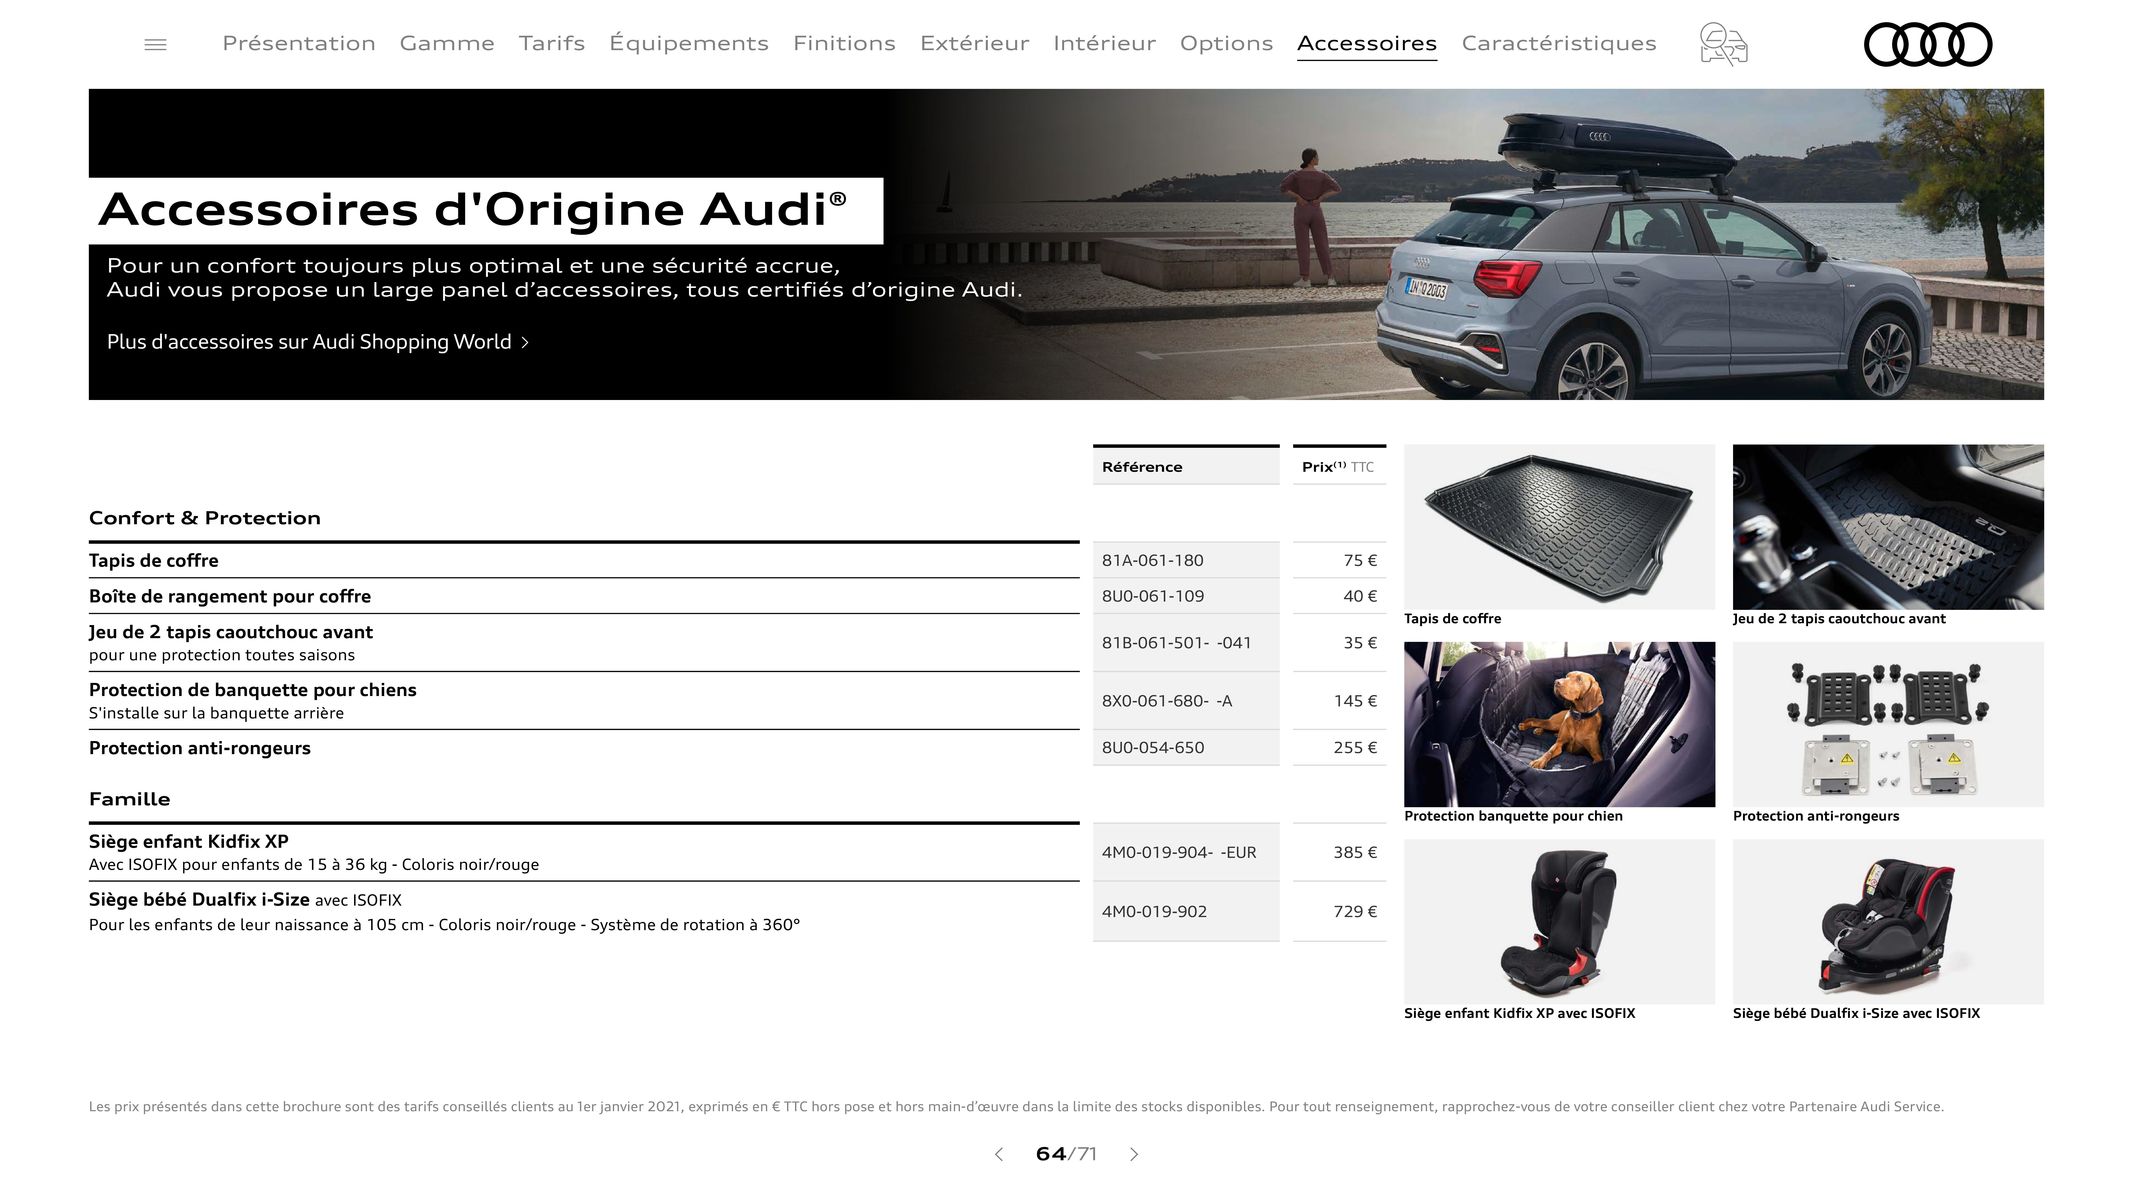2133x1200 pixels.
Task: Click the 'Accessoires d'Origine Audi' title
Action: coord(473,210)
